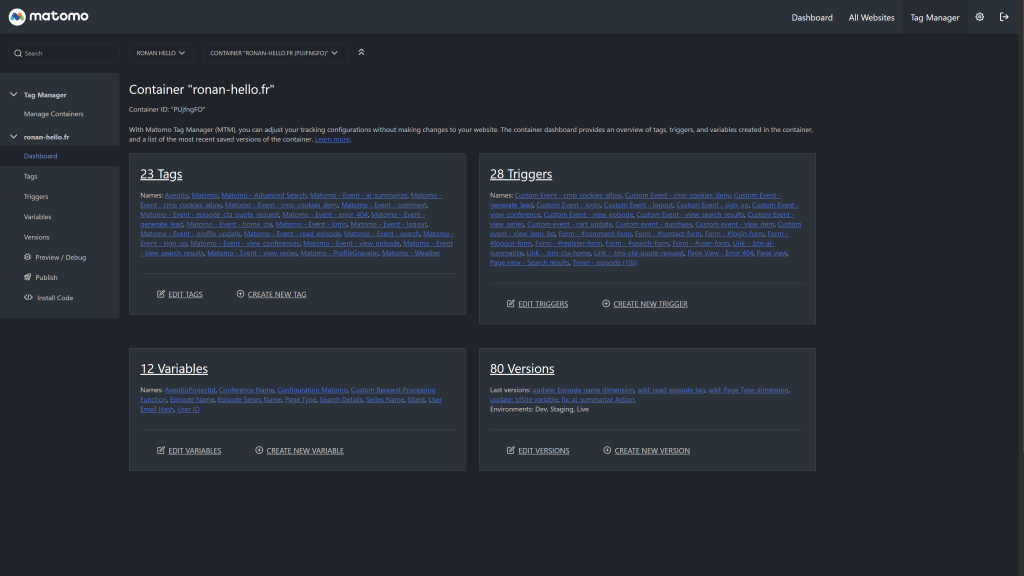This screenshot has height=576, width=1024.
Task: Click the Edit Tags pencil icon
Action: [x=161, y=294]
